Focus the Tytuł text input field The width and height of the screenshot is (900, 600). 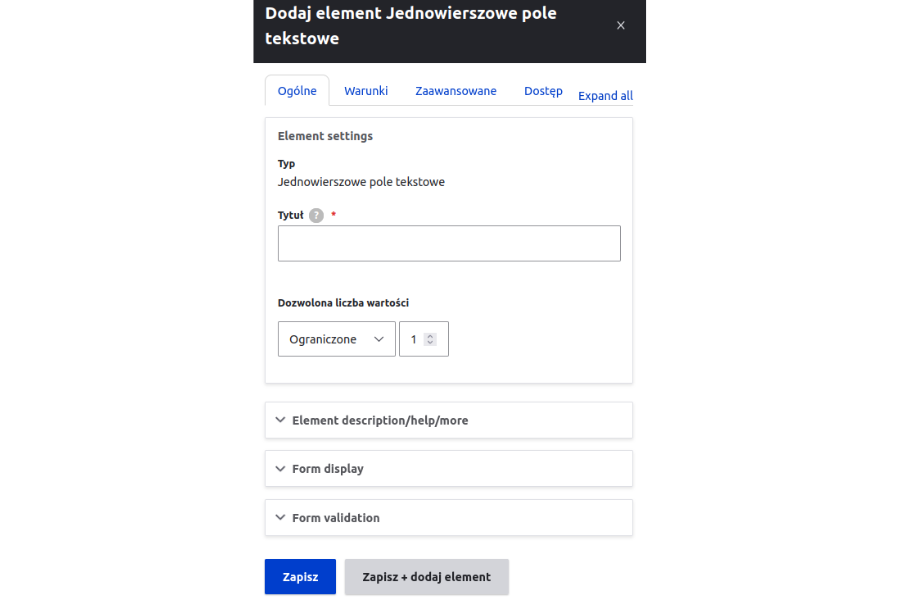click(x=449, y=243)
